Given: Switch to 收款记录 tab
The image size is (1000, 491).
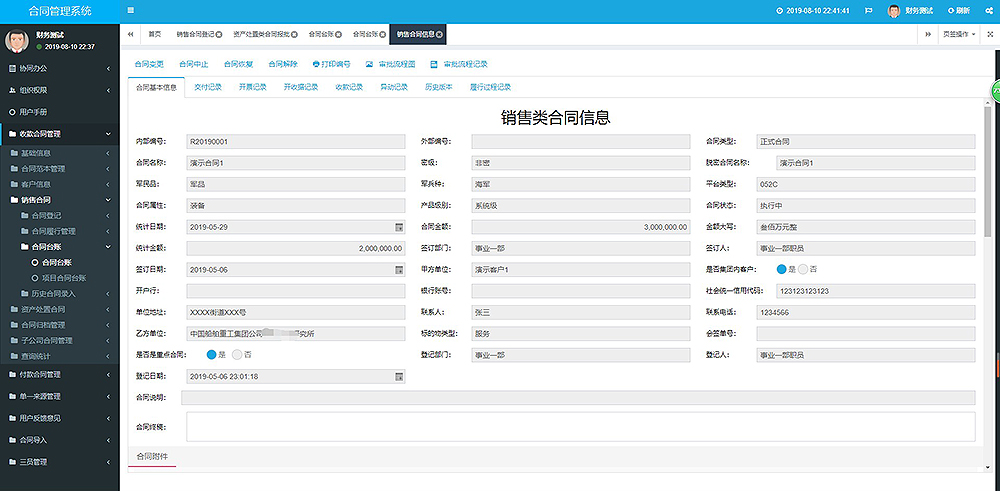Looking at the screenshot, I should coord(349,87).
